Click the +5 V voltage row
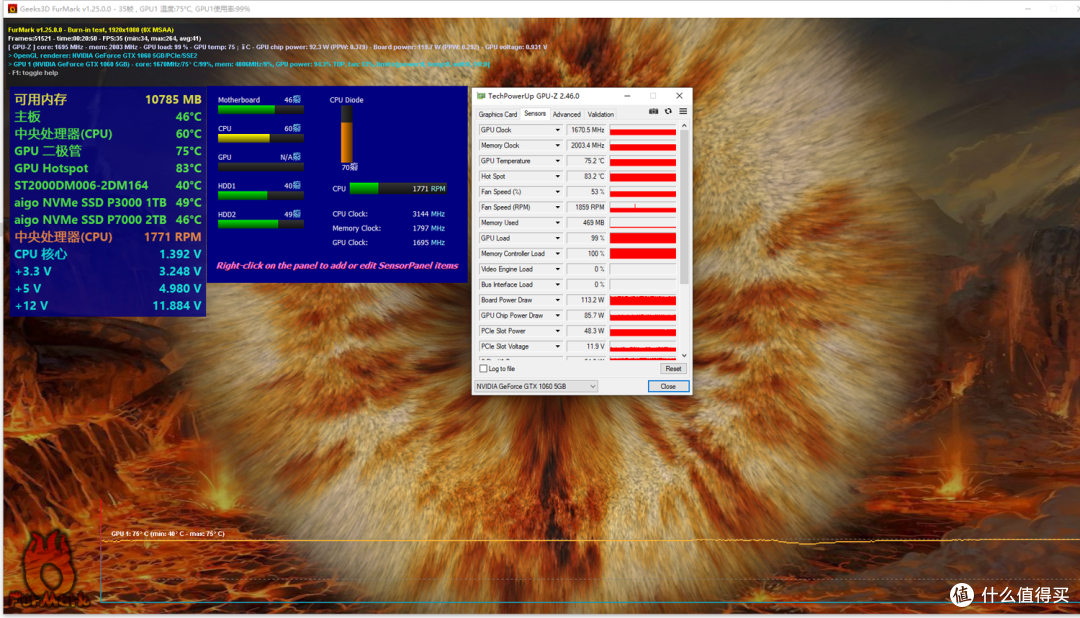 tap(107, 289)
